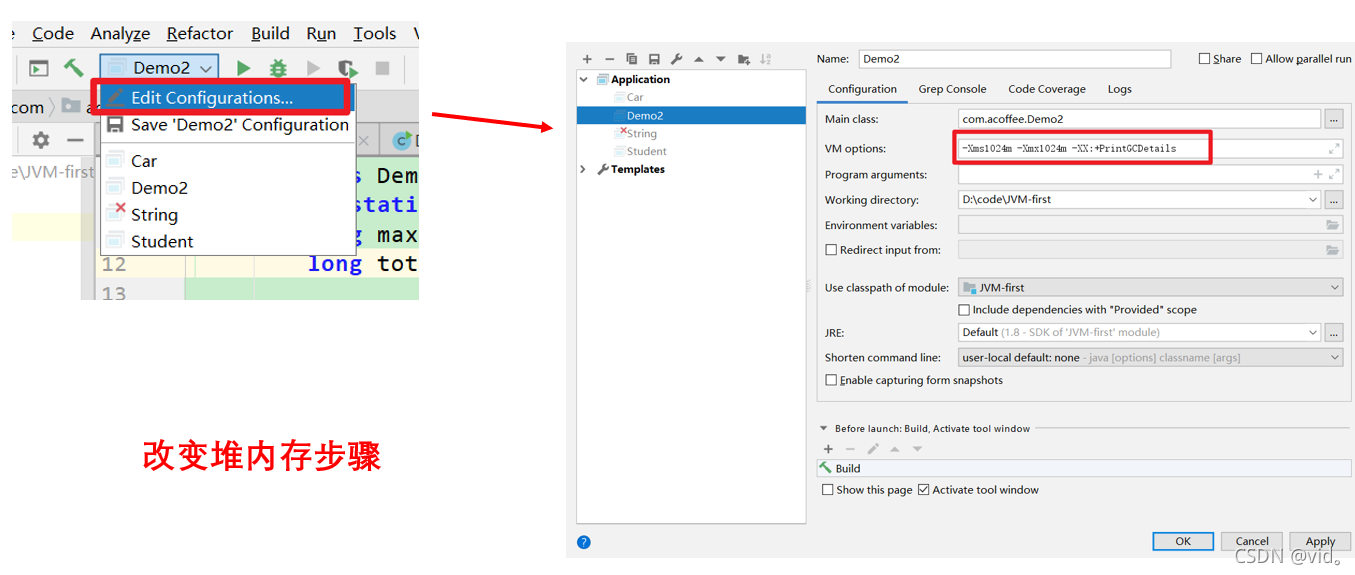This screenshot has width=1355, height=575.
Task: Check Include dependencies with Provided scope
Action: [x=965, y=310]
